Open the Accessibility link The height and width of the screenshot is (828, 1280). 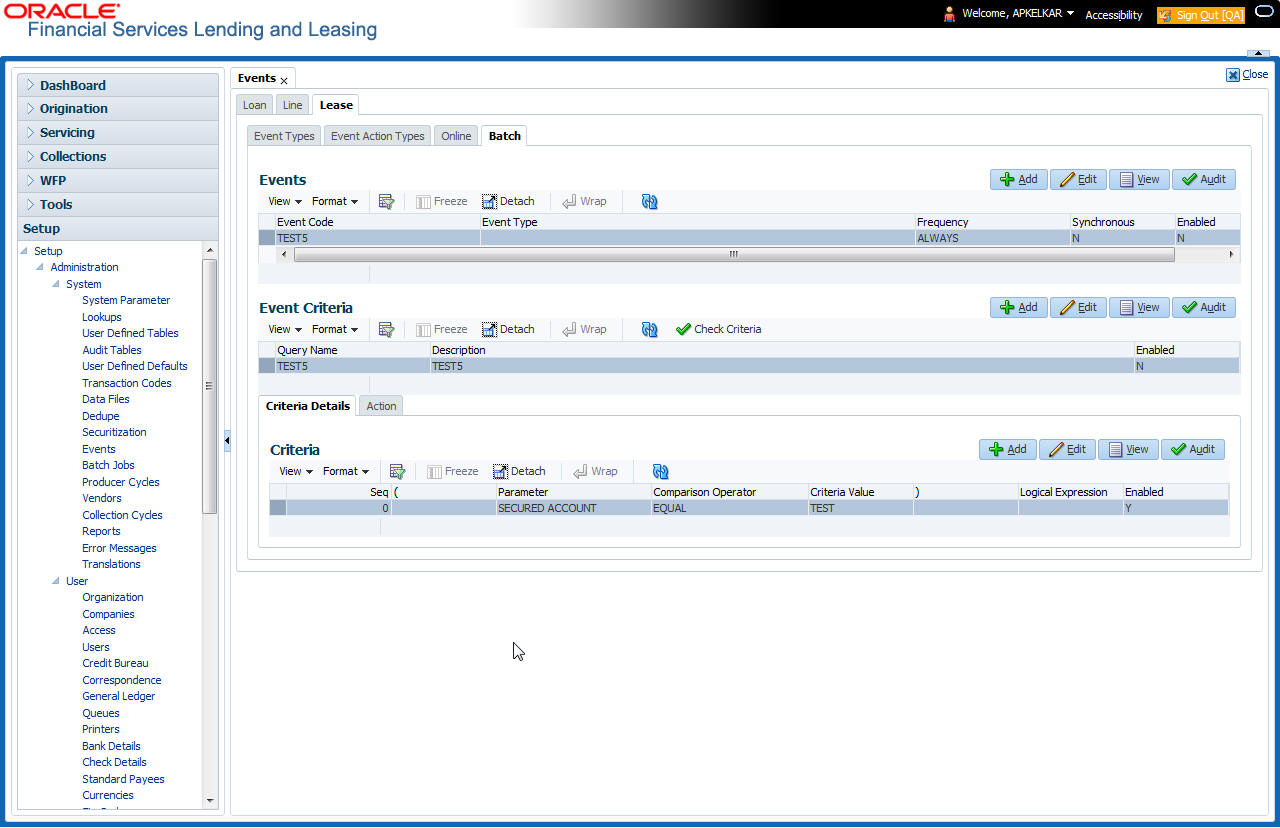[x=1114, y=15]
